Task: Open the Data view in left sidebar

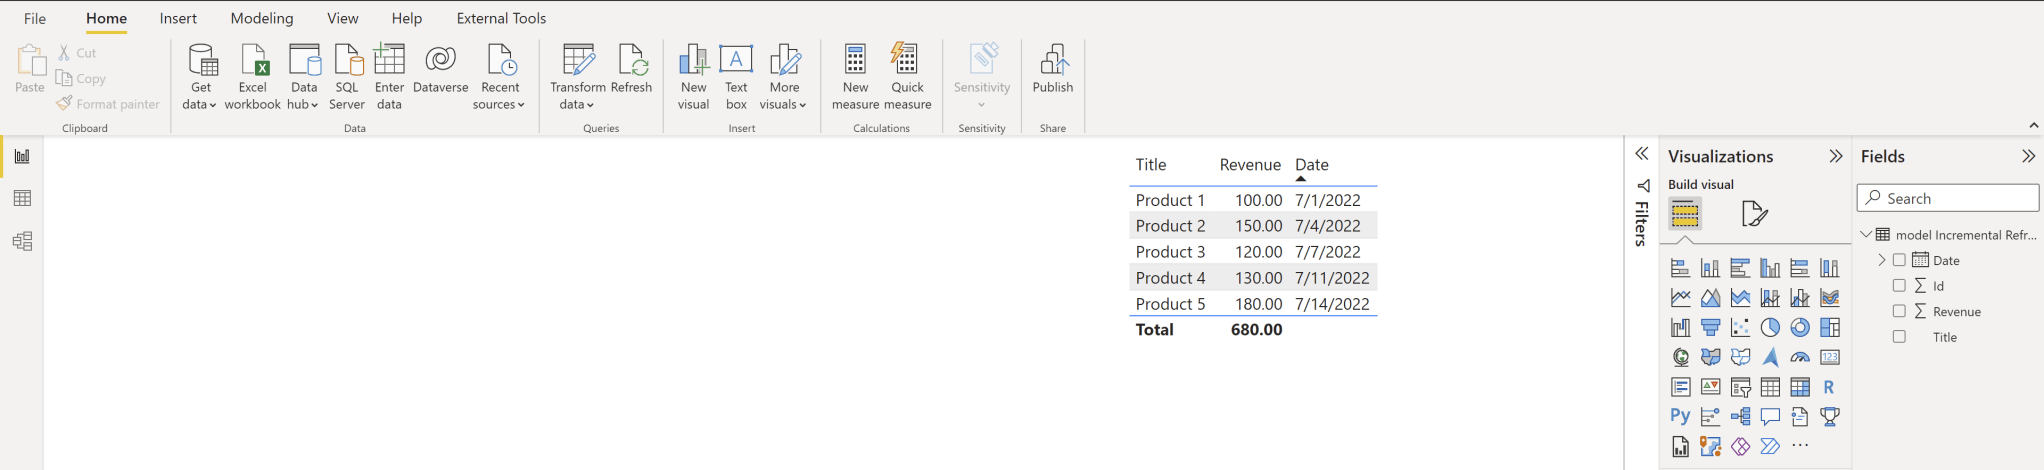Action: coord(22,198)
